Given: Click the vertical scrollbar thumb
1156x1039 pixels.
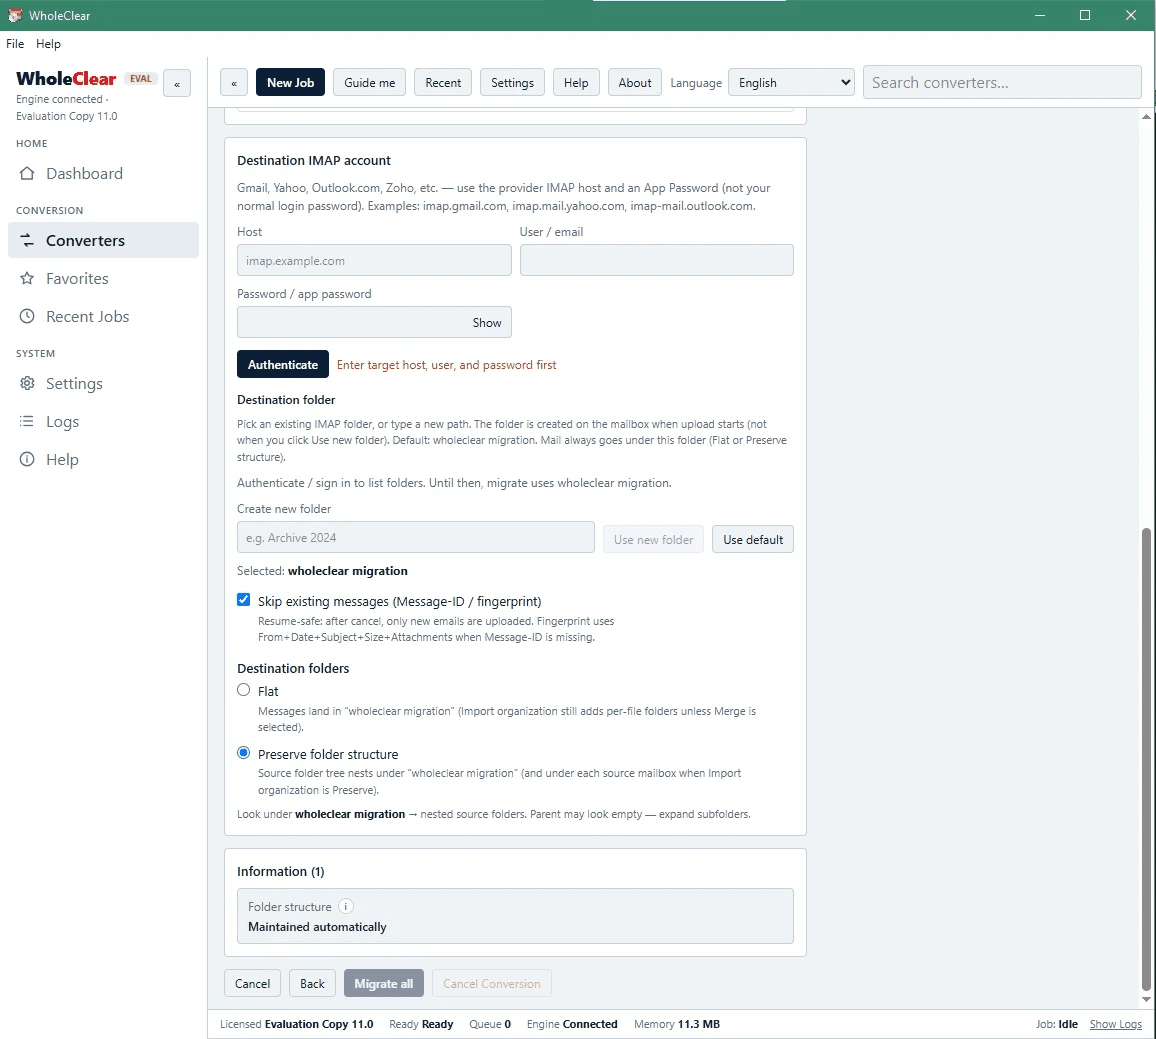Looking at the screenshot, I should [1146, 760].
